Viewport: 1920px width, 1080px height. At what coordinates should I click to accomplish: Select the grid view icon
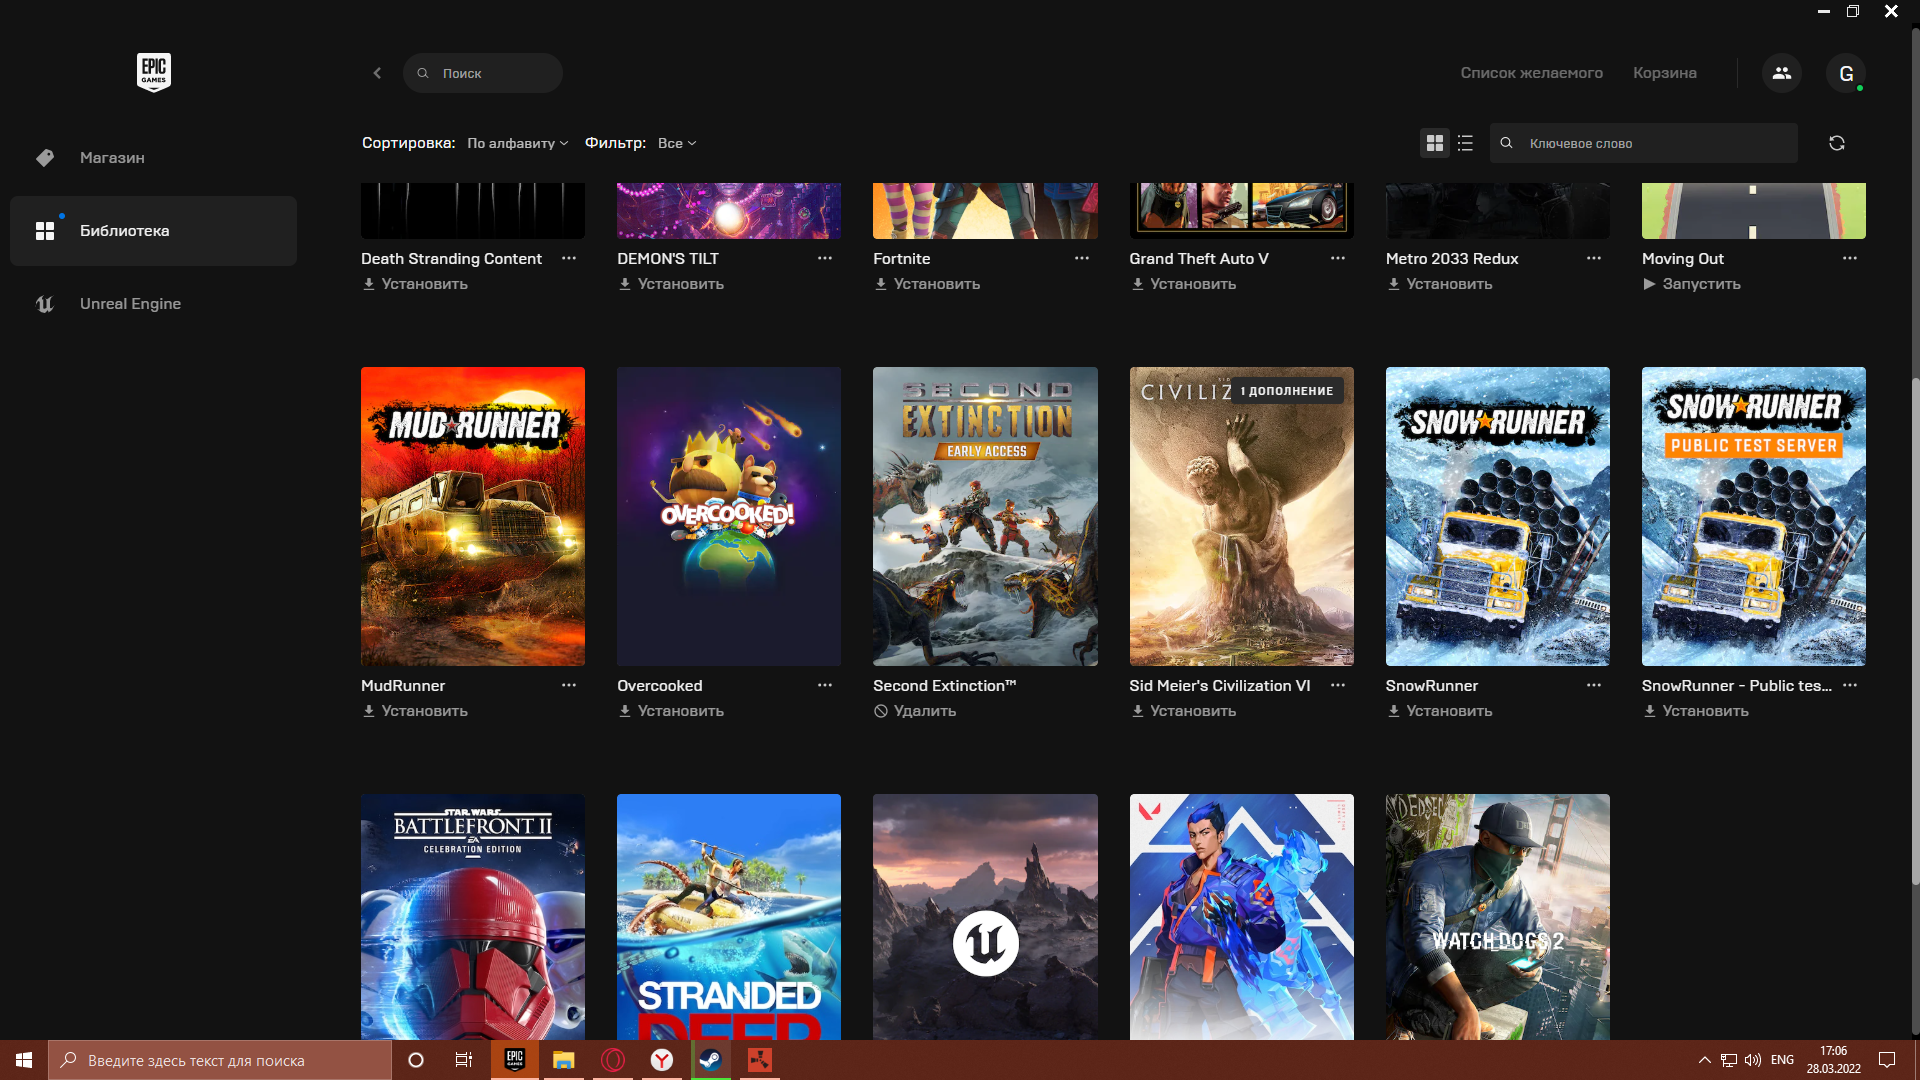[1434, 143]
